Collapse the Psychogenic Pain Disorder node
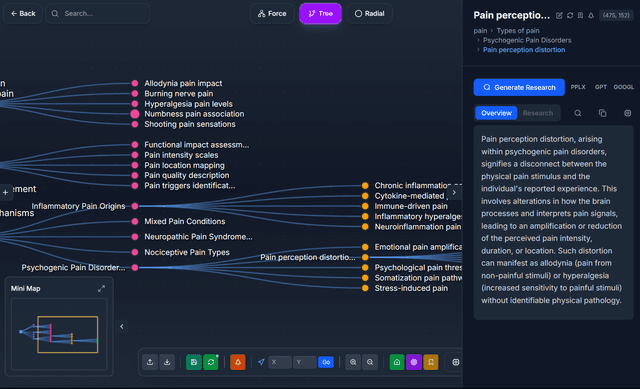640x389 pixels. pos(135,268)
